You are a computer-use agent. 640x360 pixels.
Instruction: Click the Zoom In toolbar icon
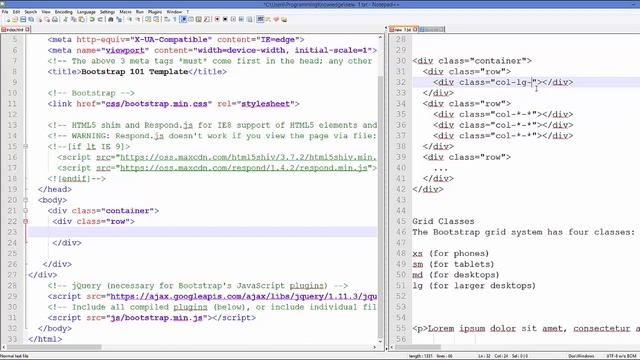click(129, 19)
